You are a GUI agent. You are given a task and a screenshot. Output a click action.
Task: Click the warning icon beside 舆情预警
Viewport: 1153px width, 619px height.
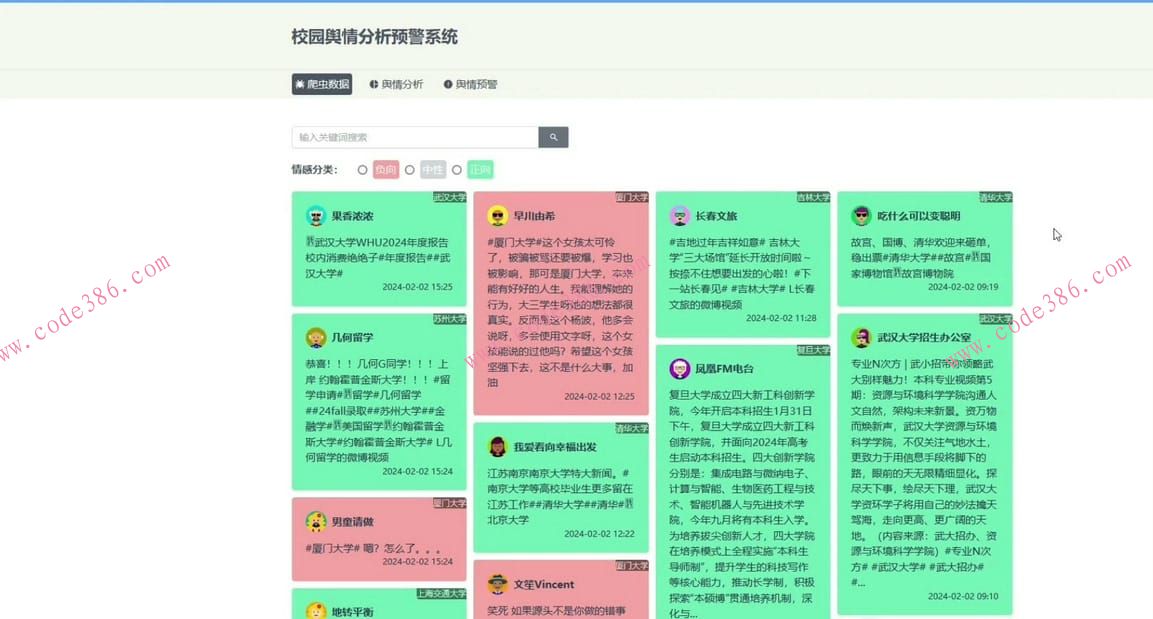pyautogui.click(x=448, y=84)
